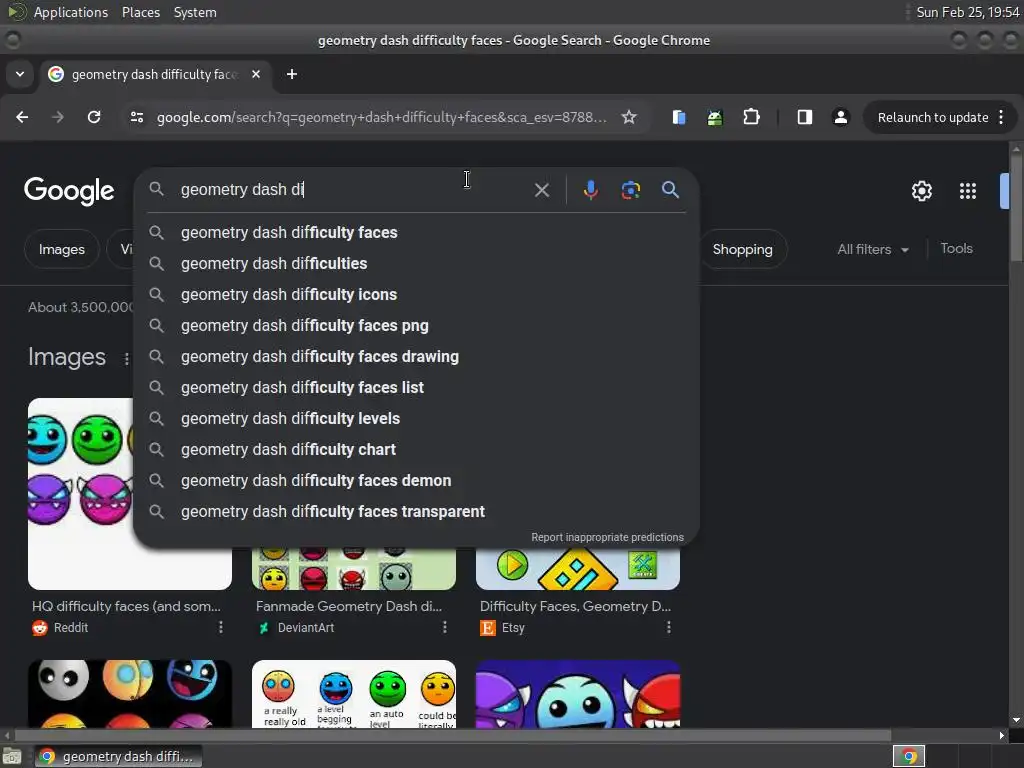Viewport: 1024px width, 768px height.
Task: Submit the search with the magnifier button
Action: point(670,190)
